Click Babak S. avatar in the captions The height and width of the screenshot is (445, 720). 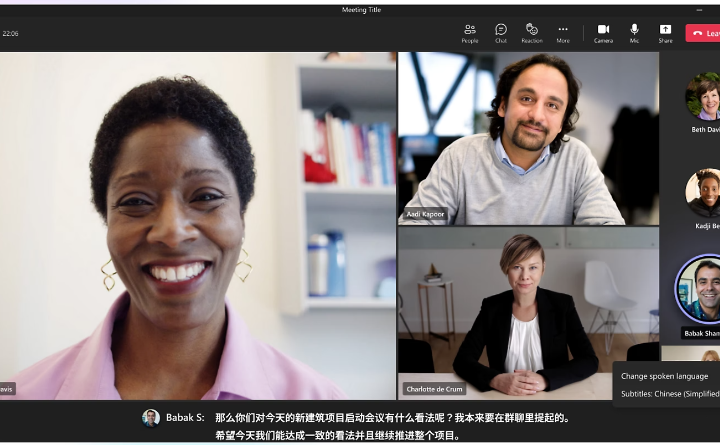[x=150, y=417]
